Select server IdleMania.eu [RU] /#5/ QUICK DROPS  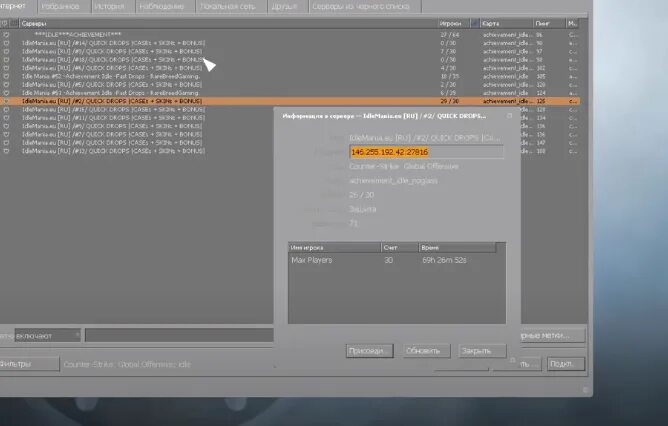coord(290,85)
